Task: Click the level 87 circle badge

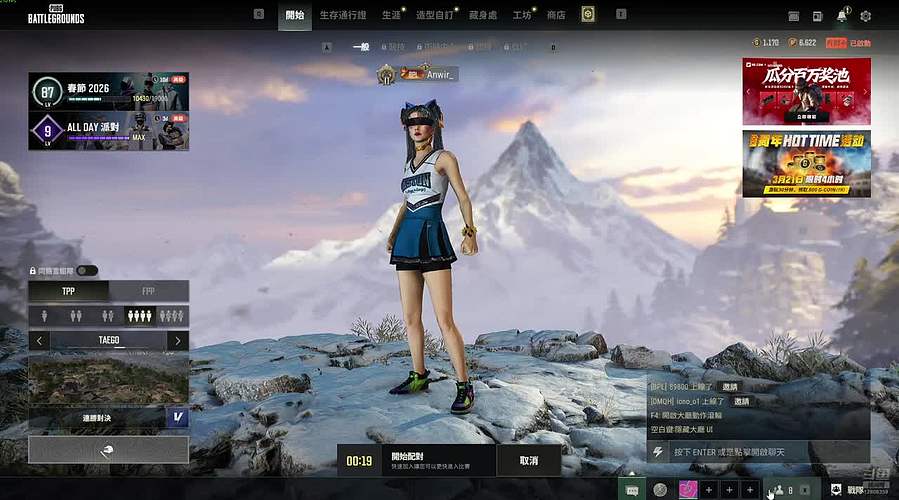Action: click(x=48, y=92)
